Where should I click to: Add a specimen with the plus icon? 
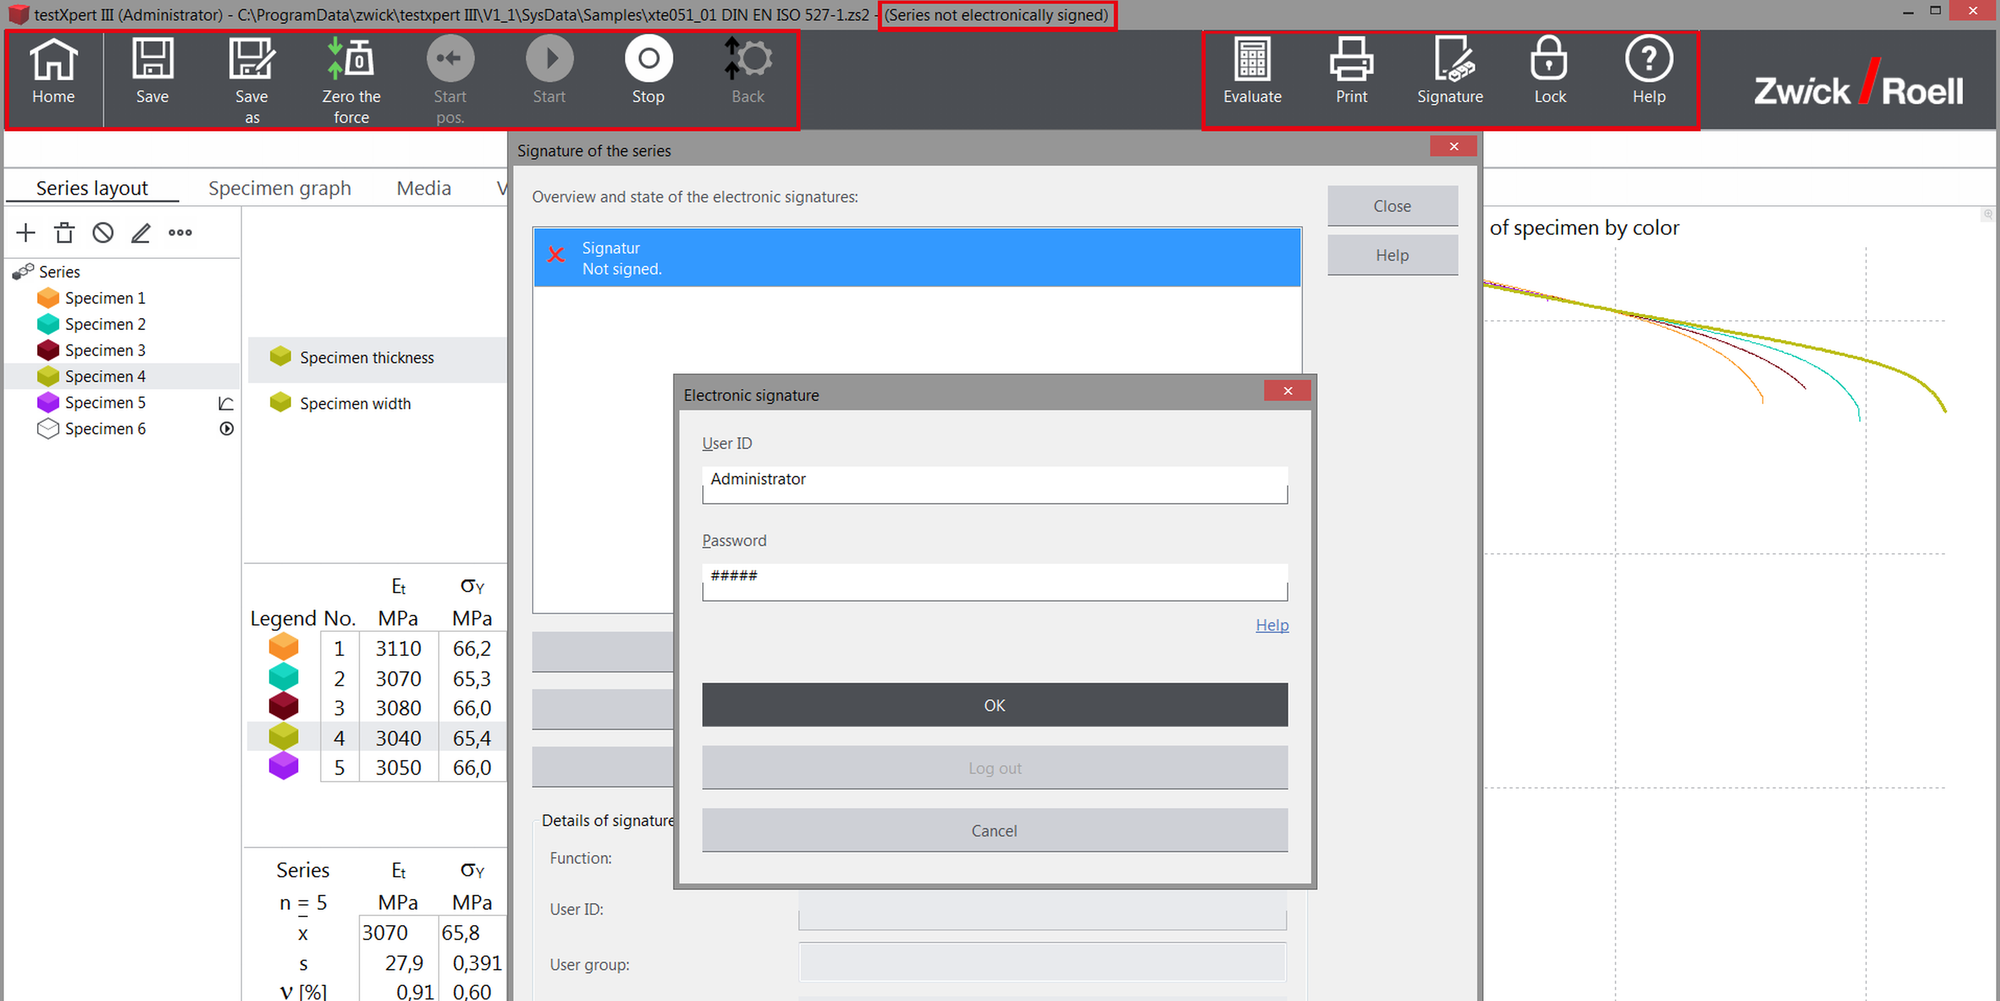coord(26,233)
